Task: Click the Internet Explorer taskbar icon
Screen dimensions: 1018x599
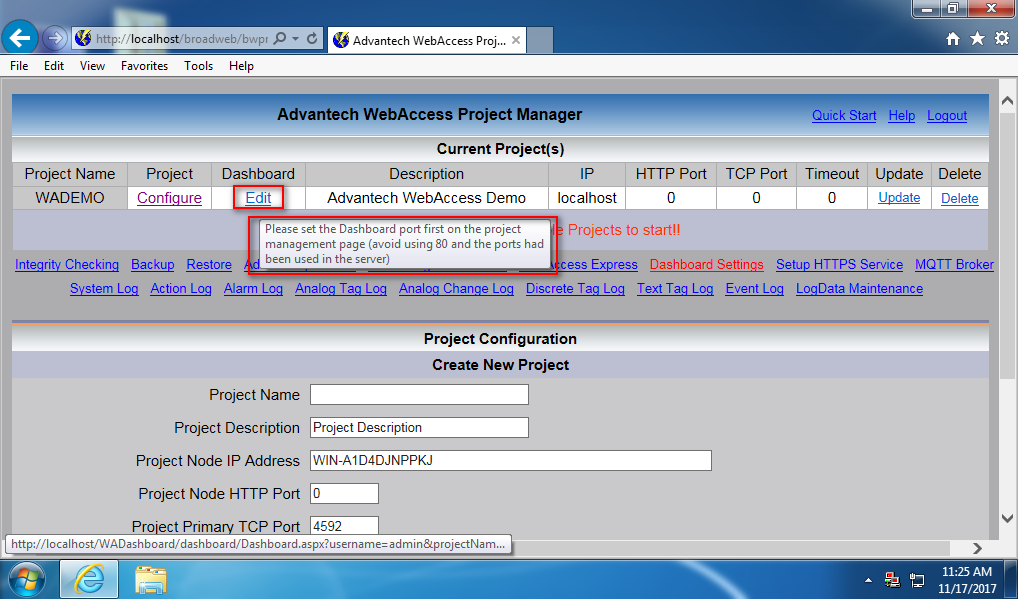Action: (x=89, y=580)
